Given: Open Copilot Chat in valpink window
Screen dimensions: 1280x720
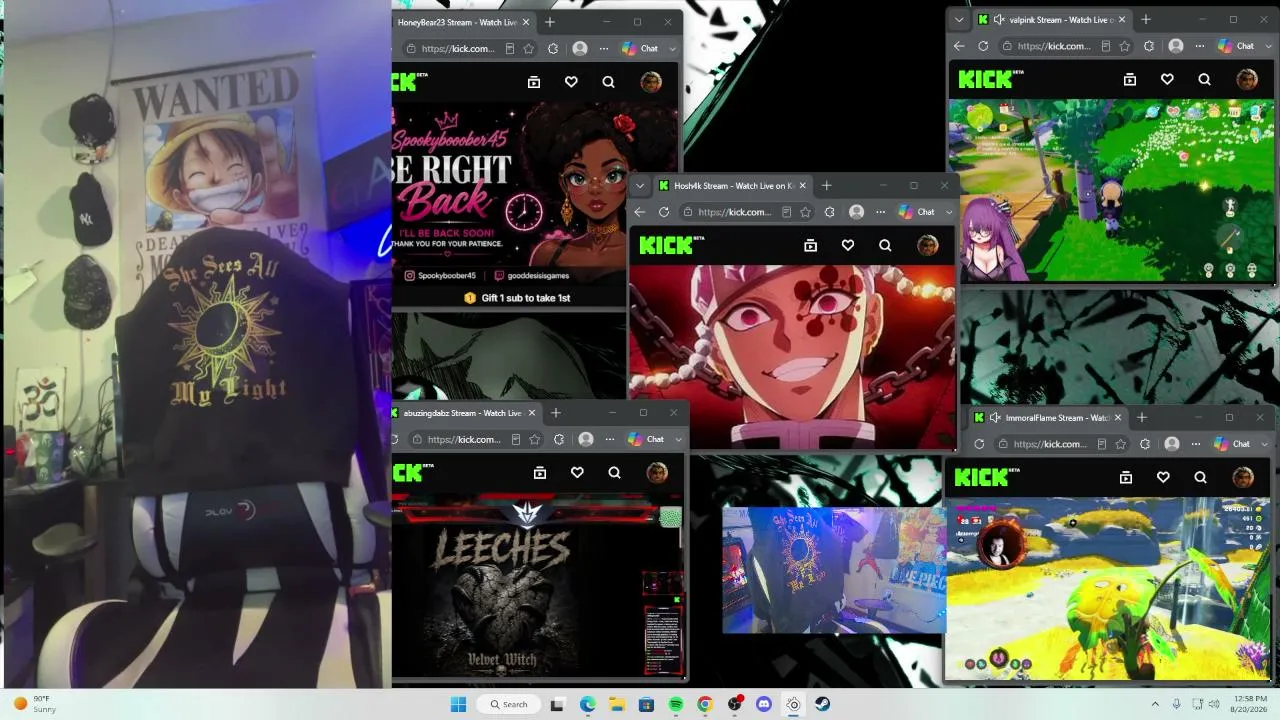Looking at the screenshot, I should click(x=1236, y=46).
